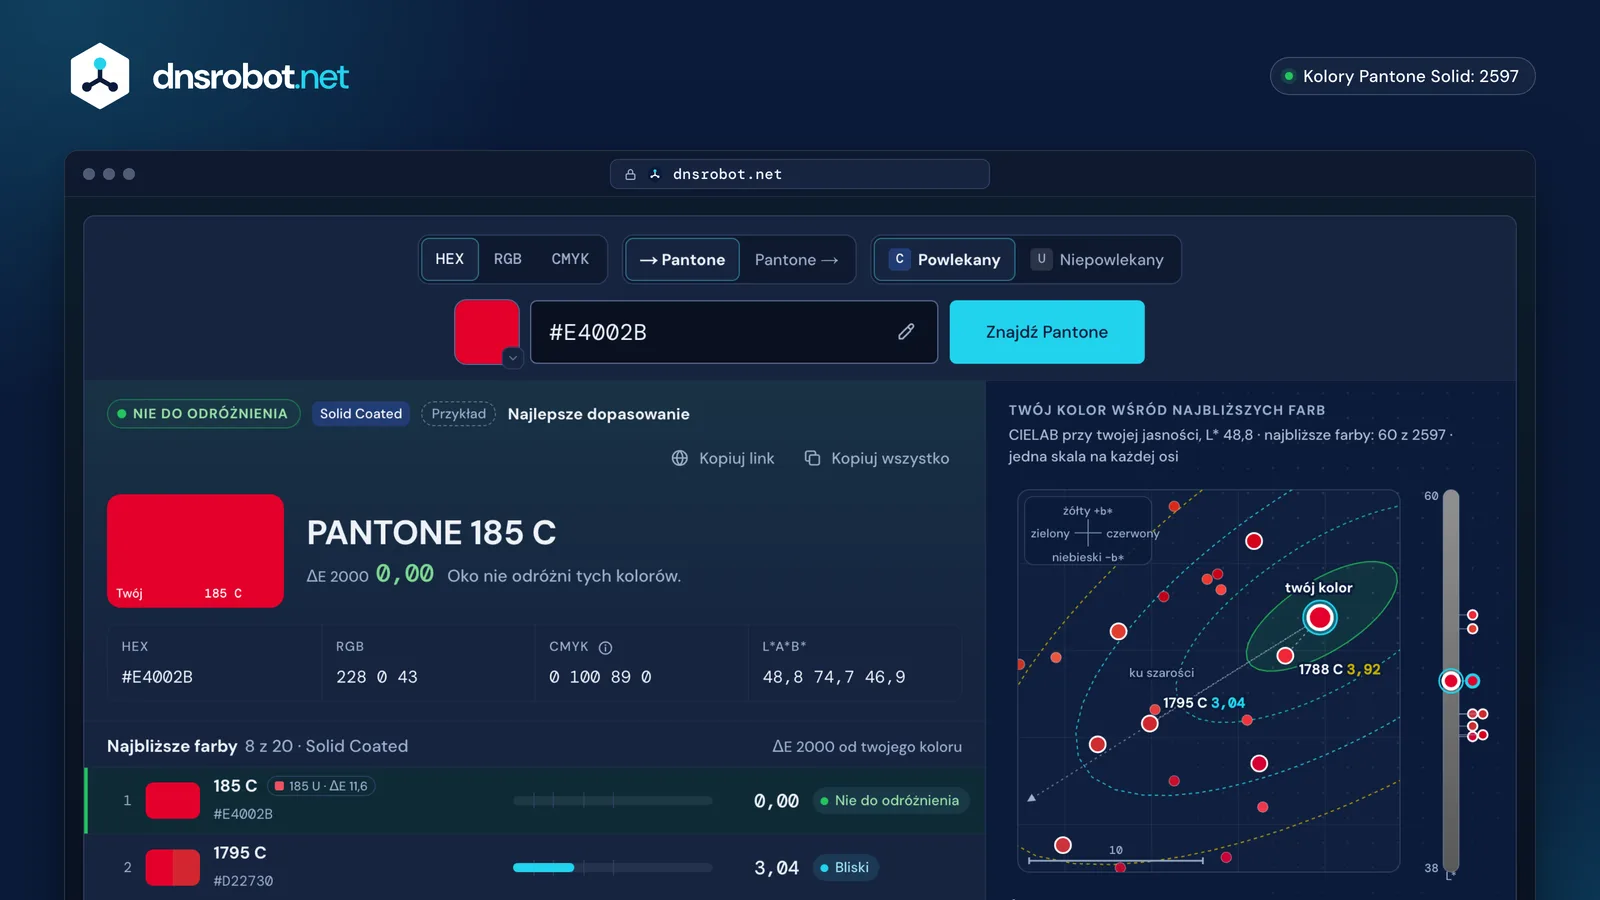Choose Niepowlekany paper type
This screenshot has height=900, width=1600.
(x=1098, y=260)
